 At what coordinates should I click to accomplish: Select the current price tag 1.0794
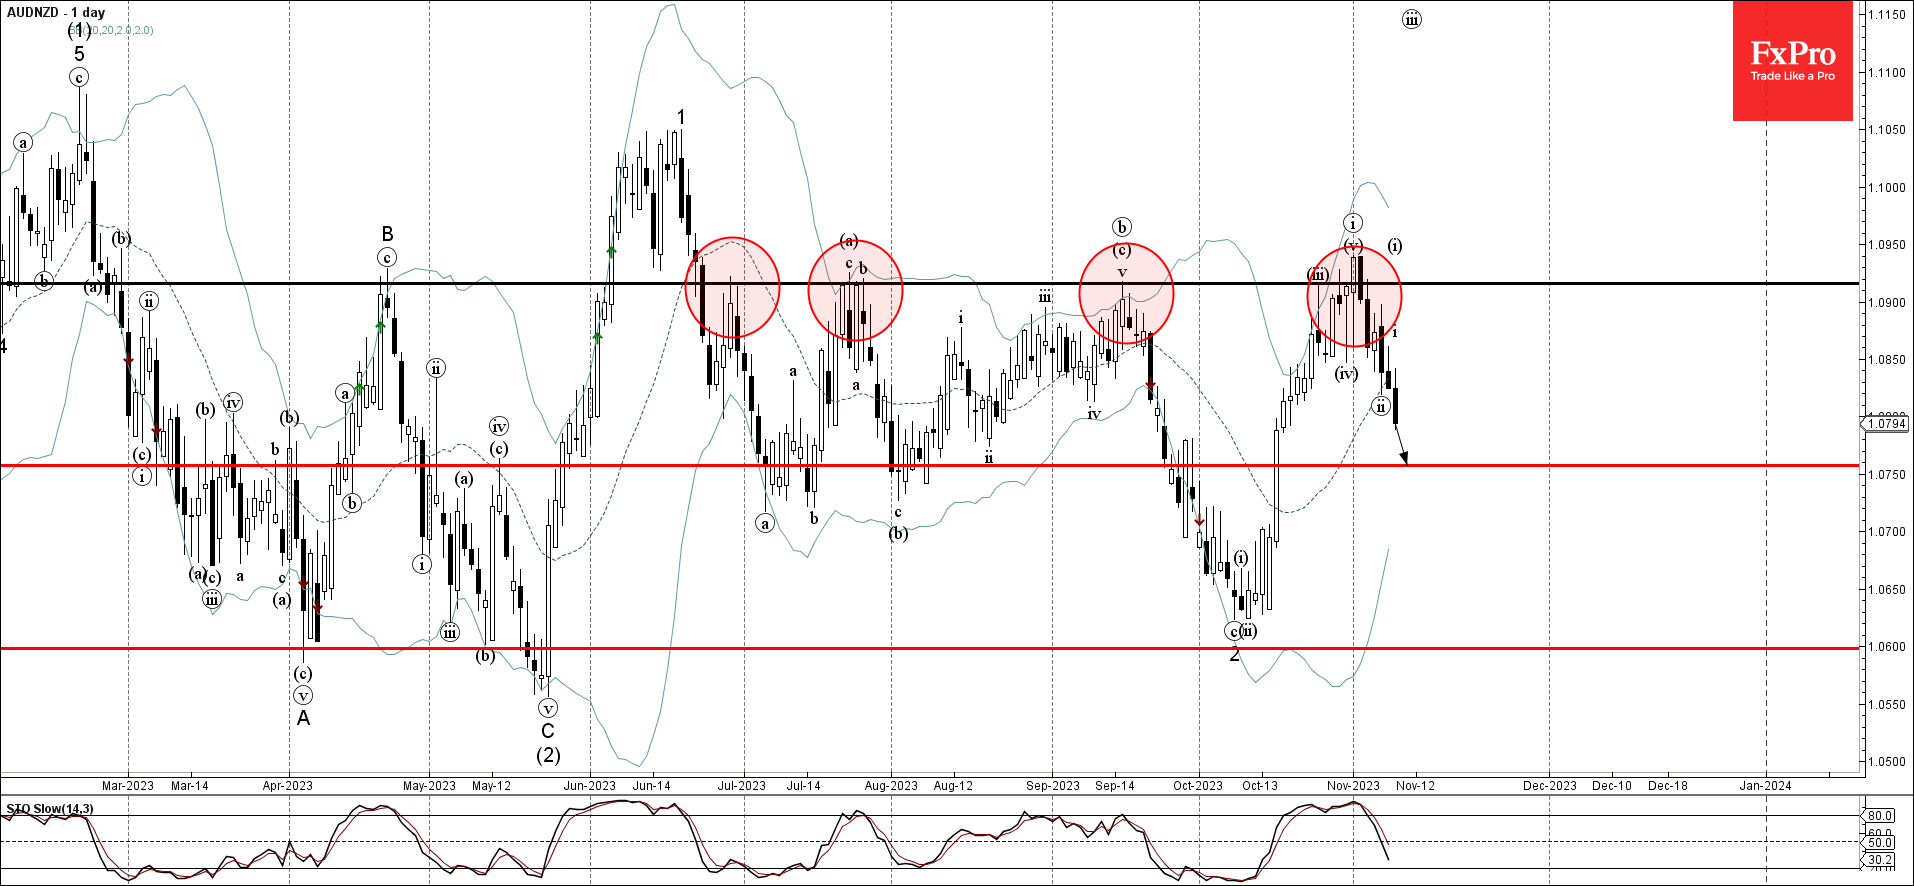[1886, 424]
